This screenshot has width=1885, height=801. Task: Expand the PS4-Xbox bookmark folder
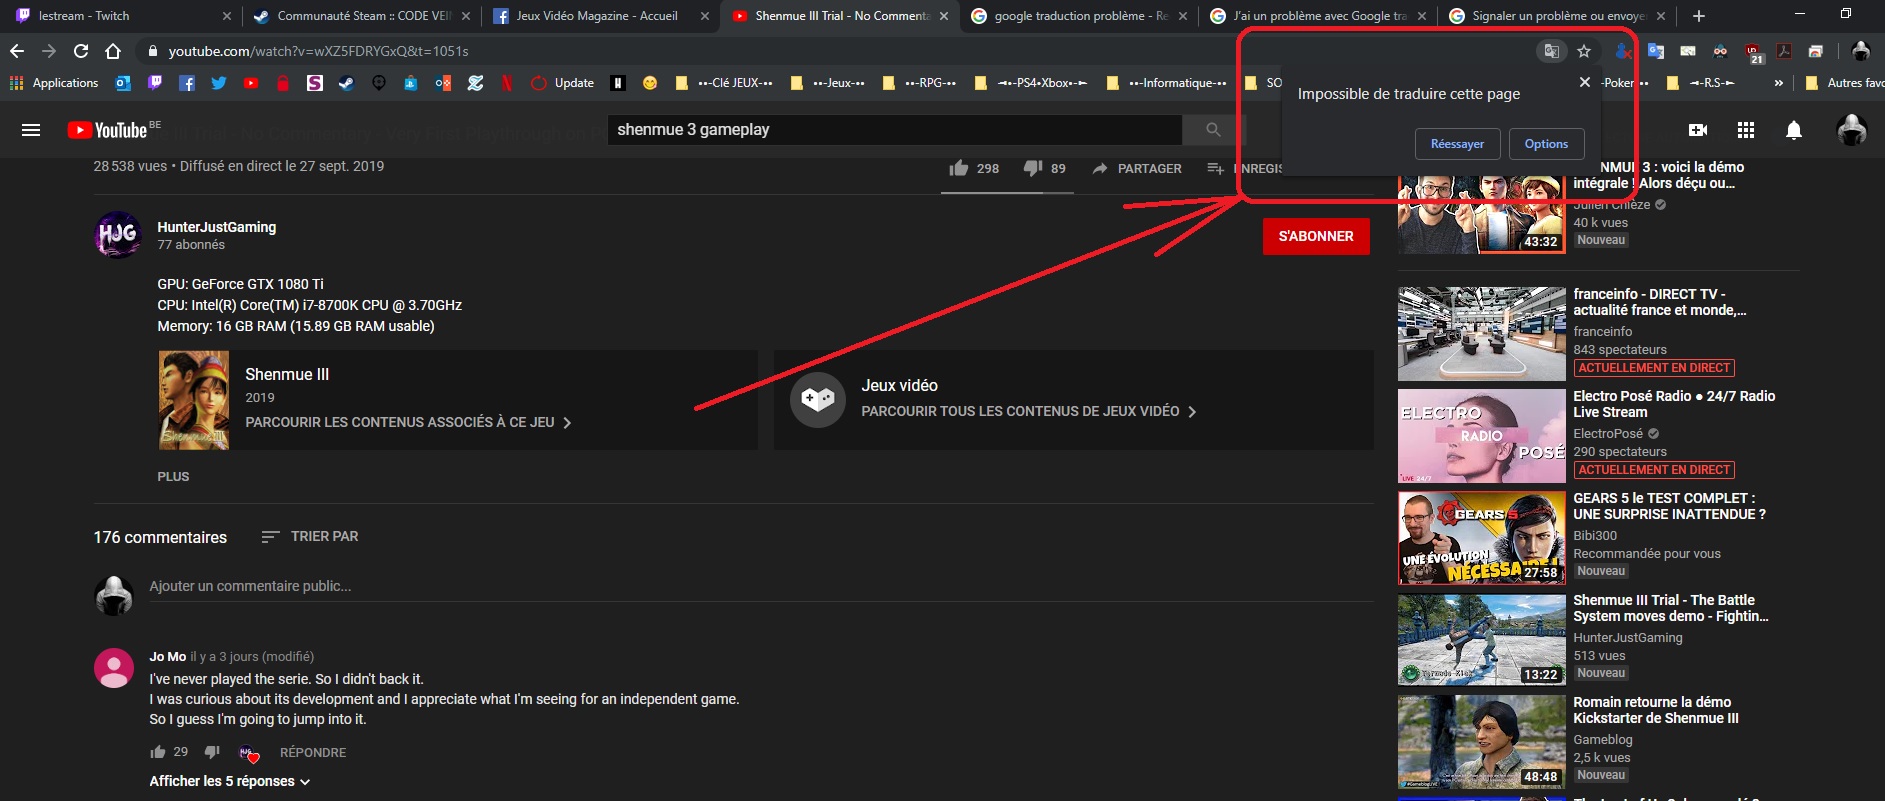(x=1031, y=83)
